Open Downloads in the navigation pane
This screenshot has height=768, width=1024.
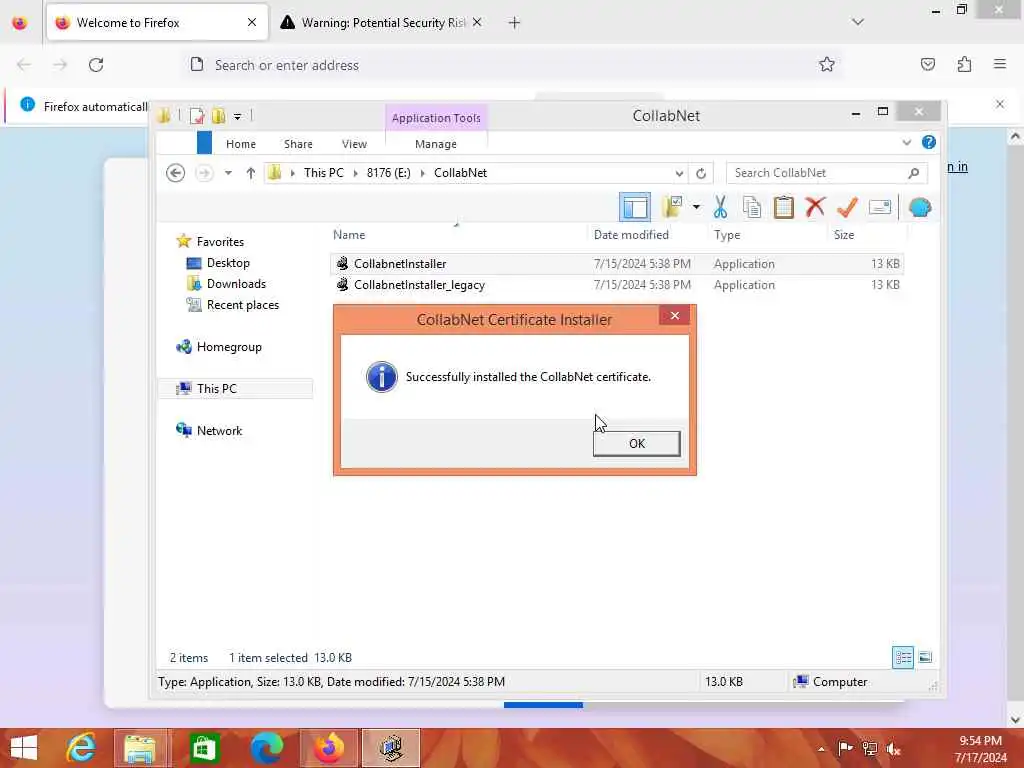coord(236,283)
